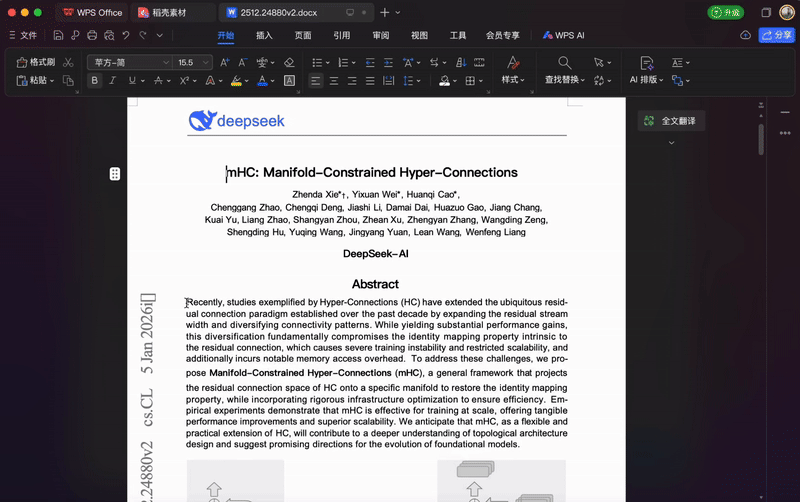Click the green 升级 upgrade button

(726, 12)
